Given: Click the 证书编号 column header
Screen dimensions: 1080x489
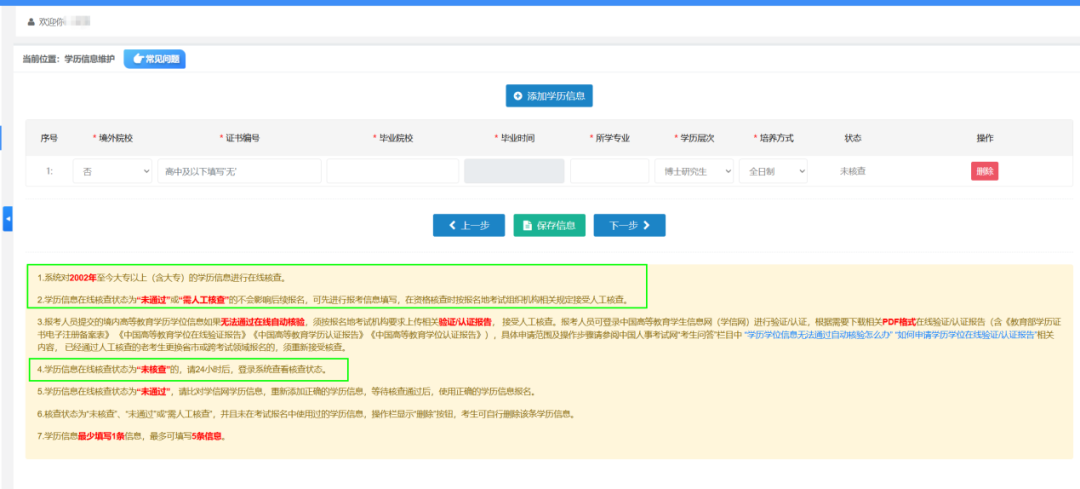Looking at the screenshot, I should point(240,138).
